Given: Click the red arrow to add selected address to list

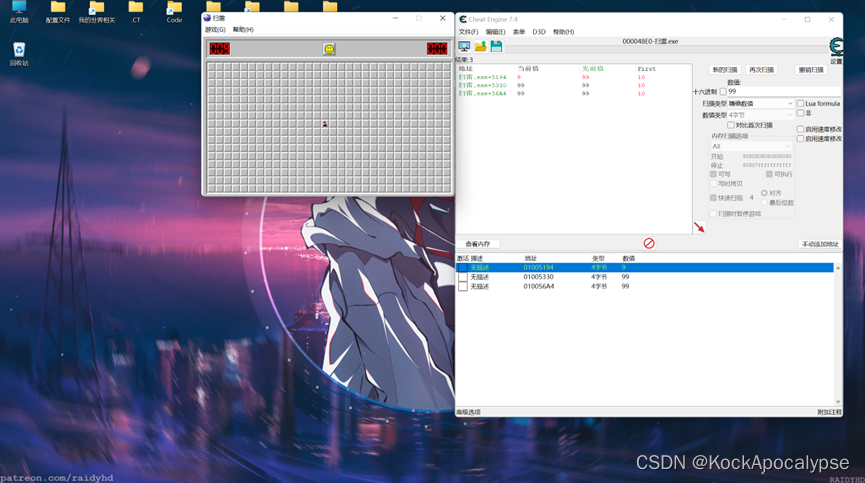Looking at the screenshot, I should pyautogui.click(x=699, y=227).
